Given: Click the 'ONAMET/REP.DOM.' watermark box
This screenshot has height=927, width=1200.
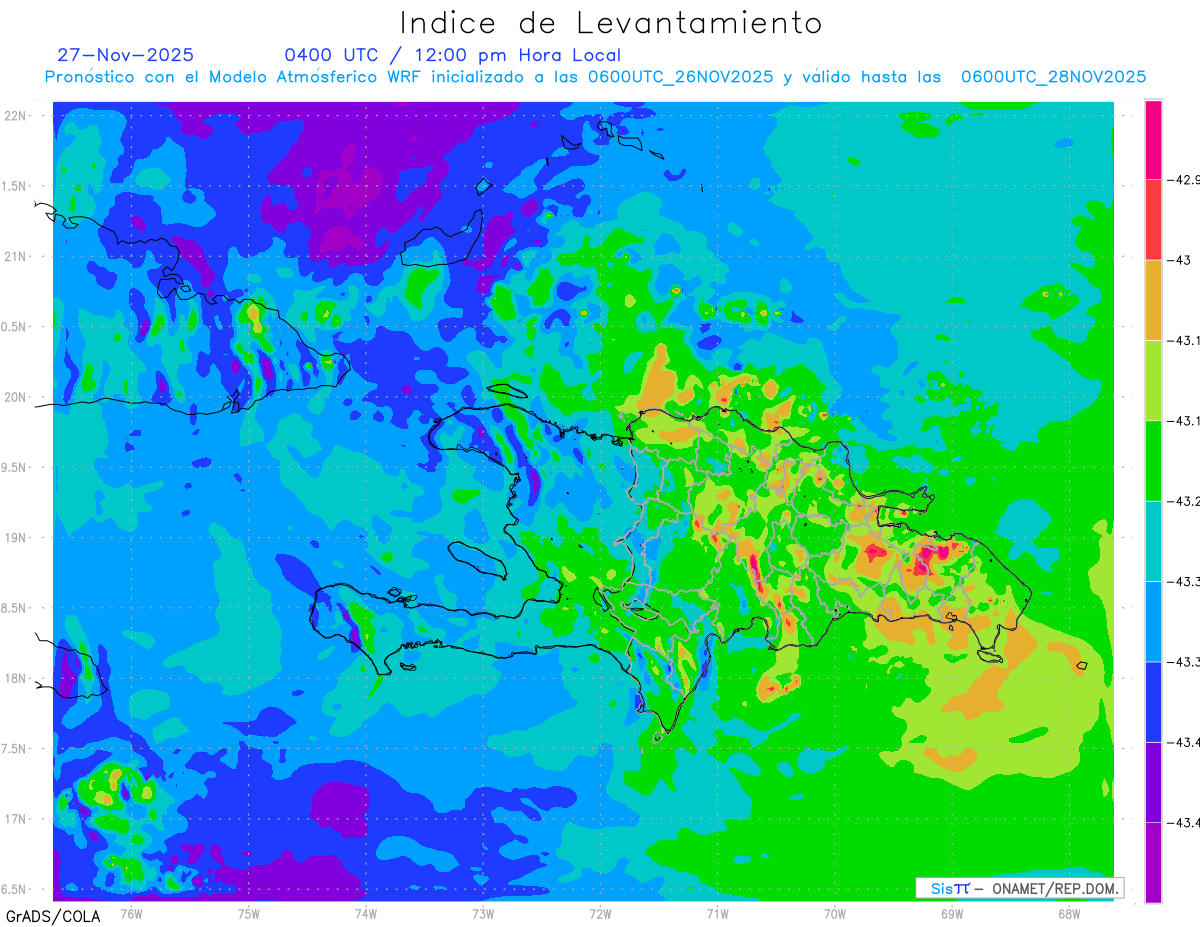Looking at the screenshot, I should coord(1019,888).
